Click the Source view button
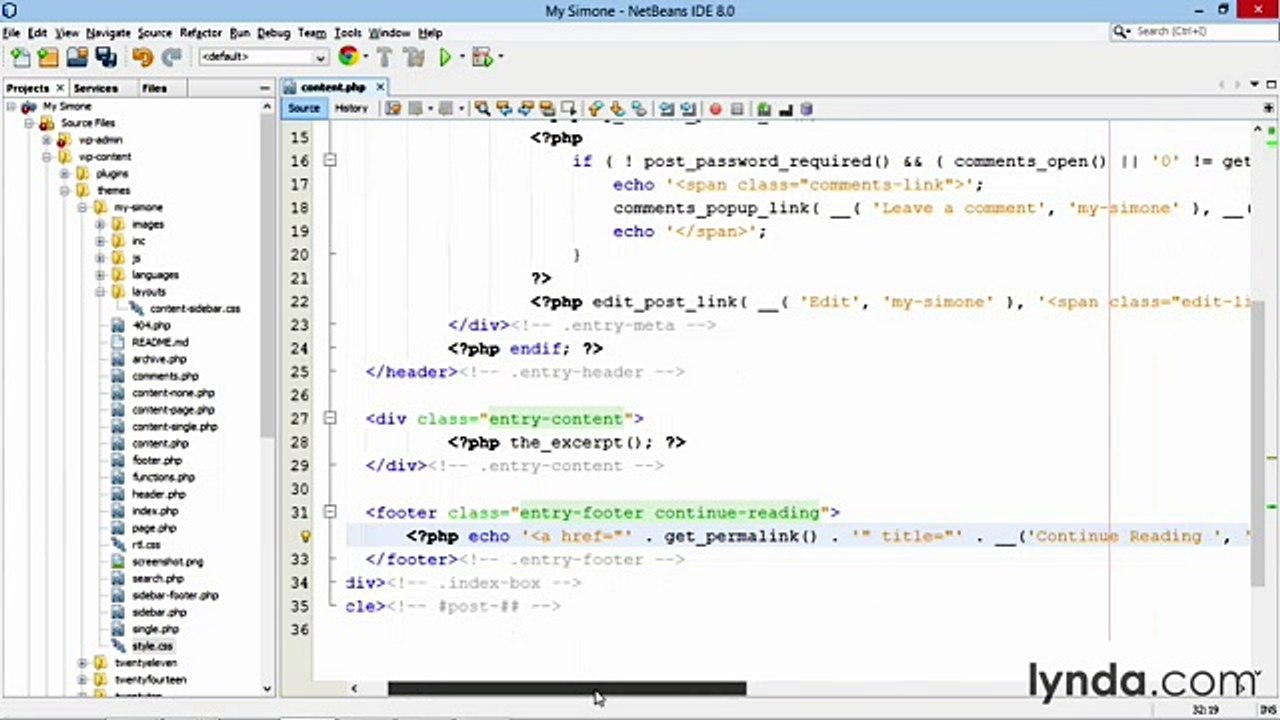Image resolution: width=1280 pixels, height=720 pixels. click(304, 108)
